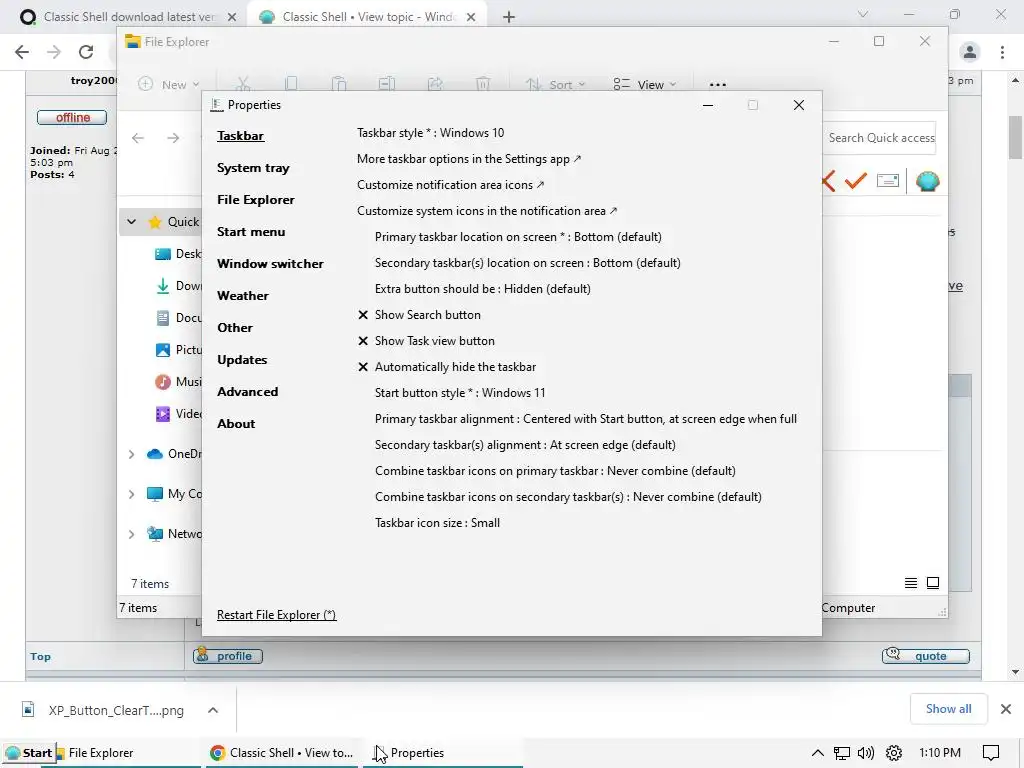Click the Start button on the taskbar
Image resolution: width=1024 pixels, height=768 pixels.
click(28, 753)
